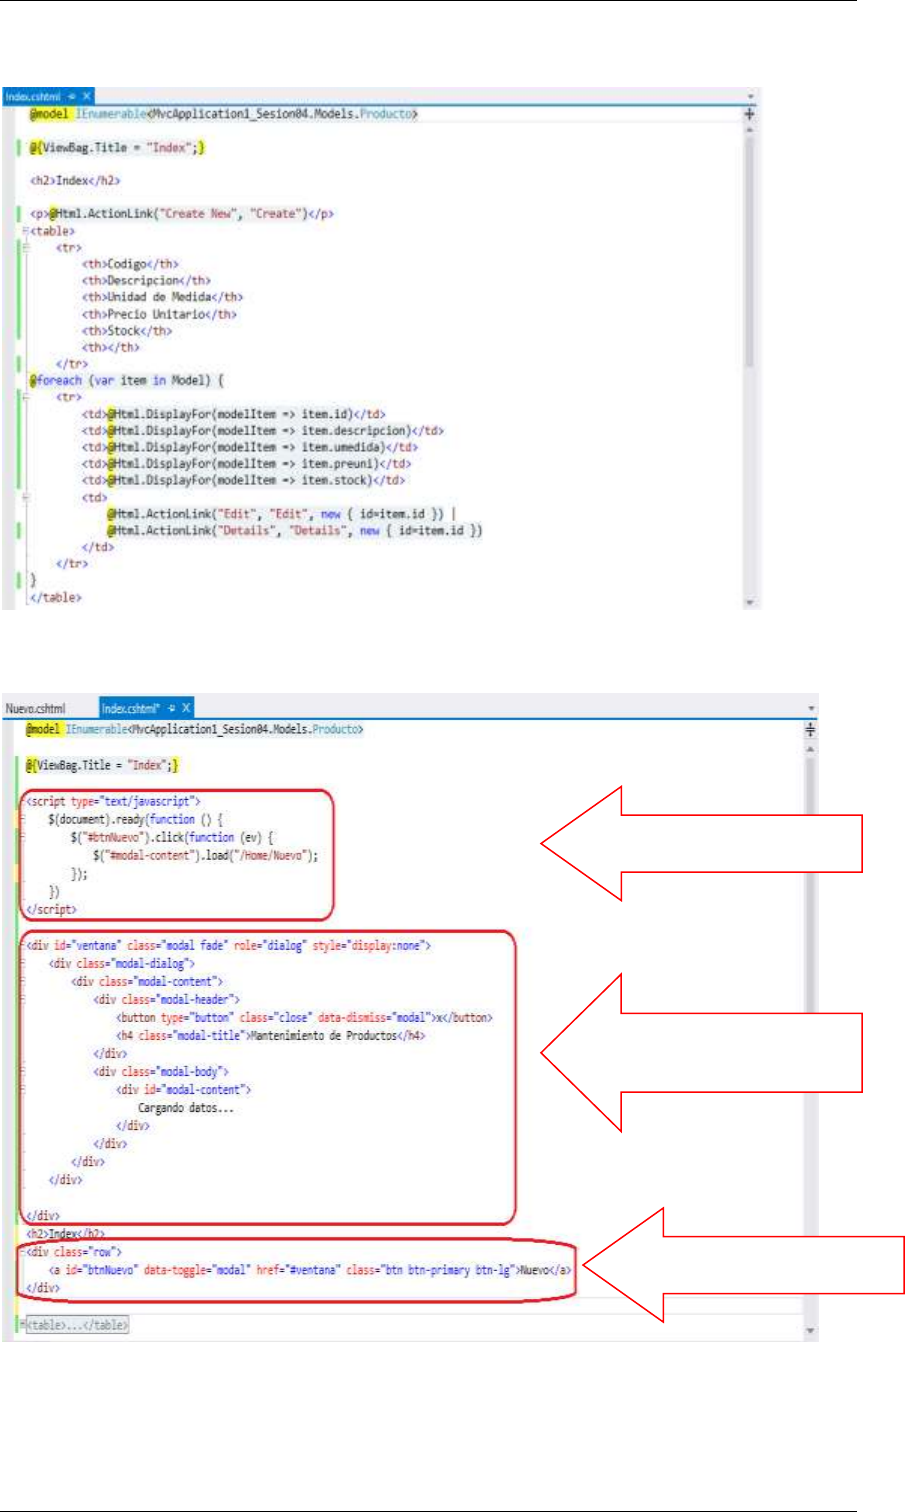Collapse the $(document).ready function outline

[x=22, y=819]
